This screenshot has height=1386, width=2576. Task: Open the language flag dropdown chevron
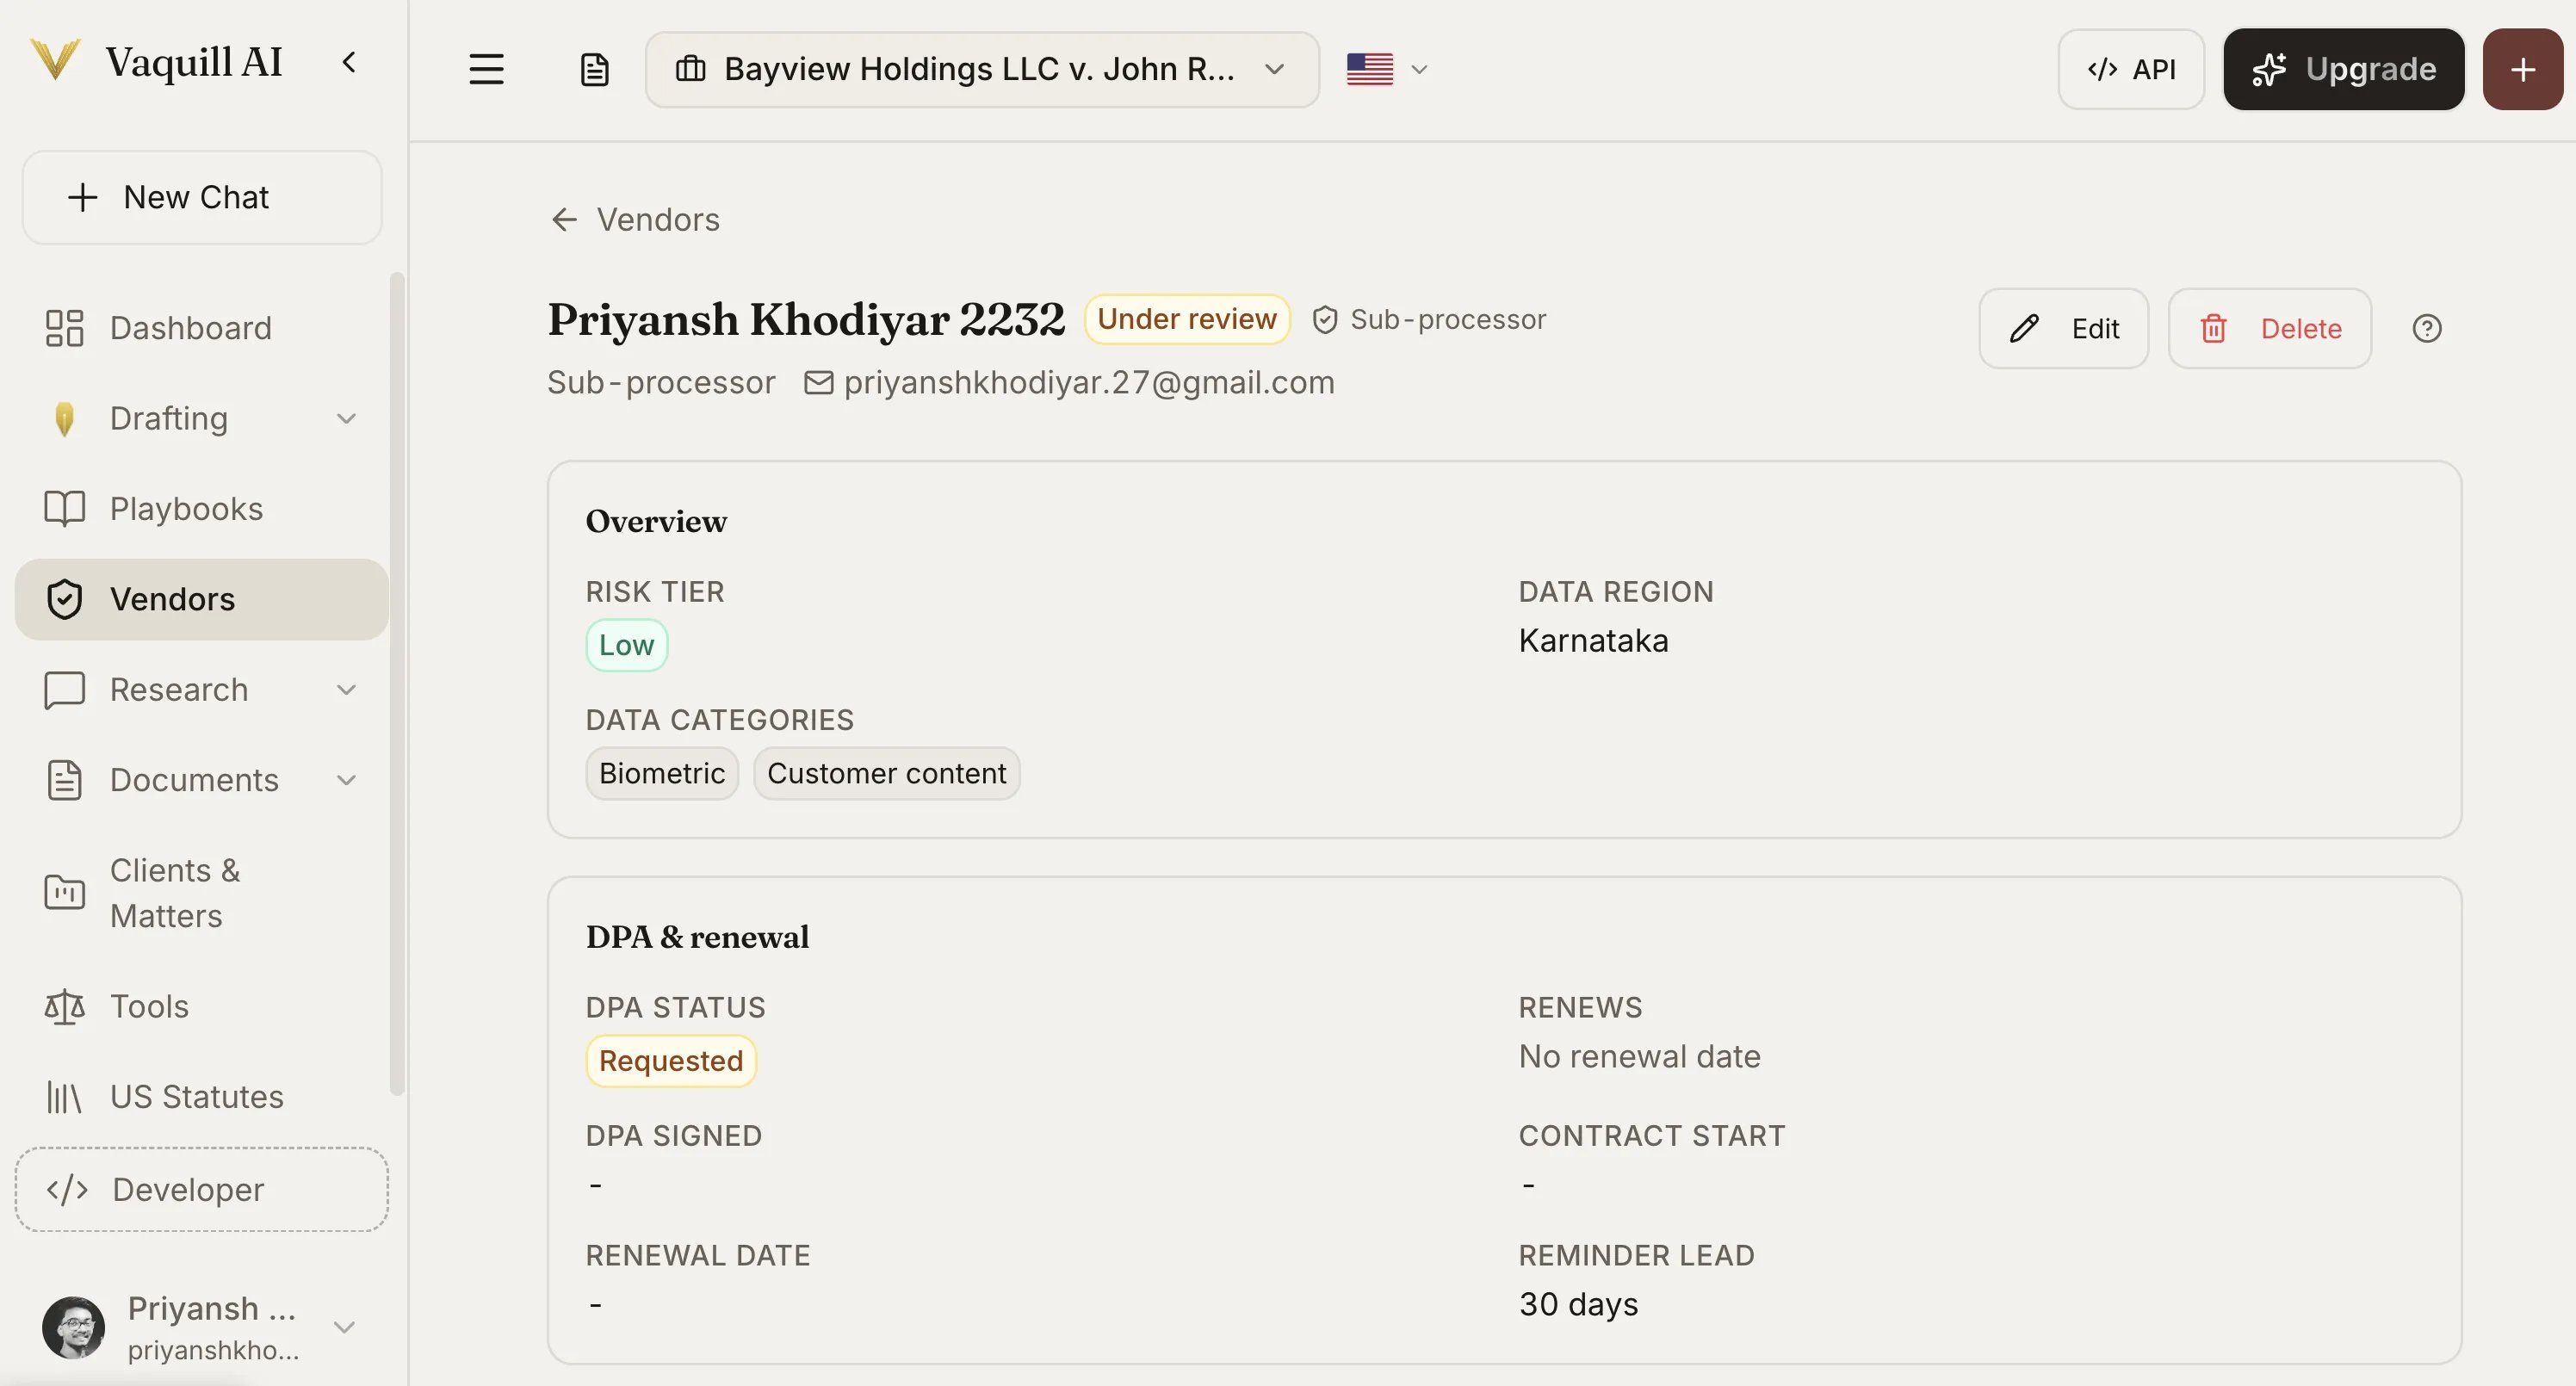click(x=1418, y=69)
